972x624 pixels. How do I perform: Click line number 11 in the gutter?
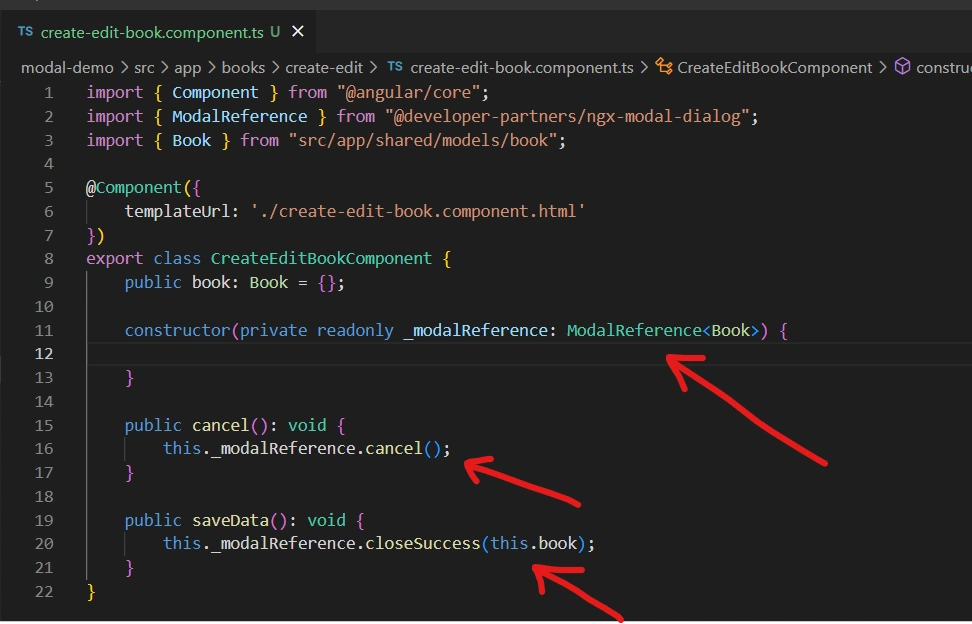[x=43, y=330]
